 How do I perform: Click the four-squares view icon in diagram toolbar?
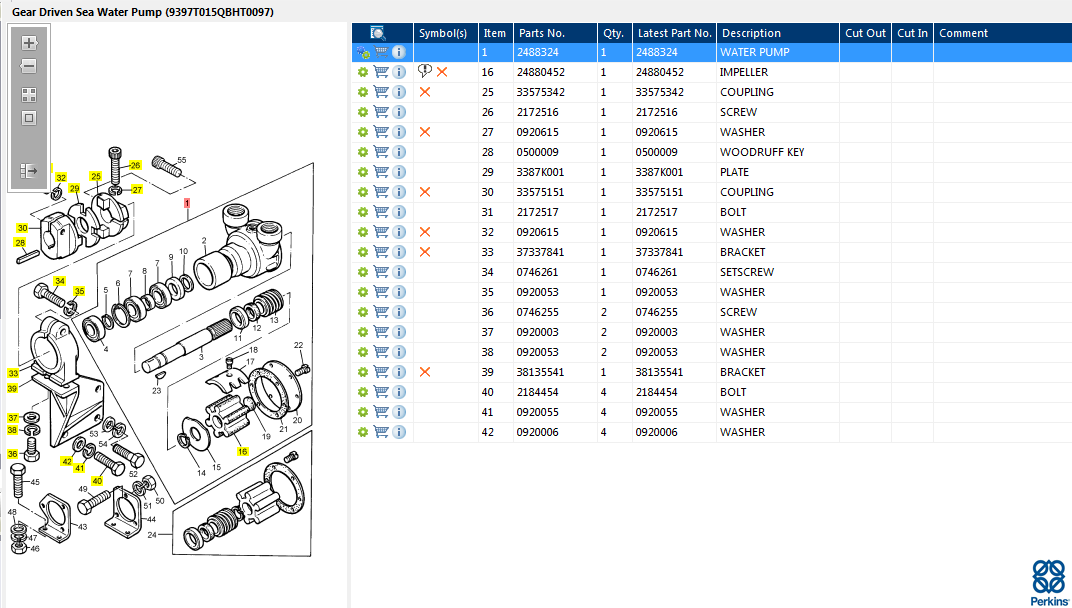[29, 95]
